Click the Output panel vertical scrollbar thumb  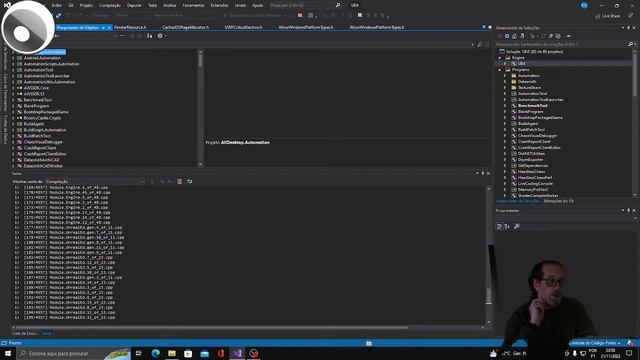pyautogui.click(x=488, y=296)
